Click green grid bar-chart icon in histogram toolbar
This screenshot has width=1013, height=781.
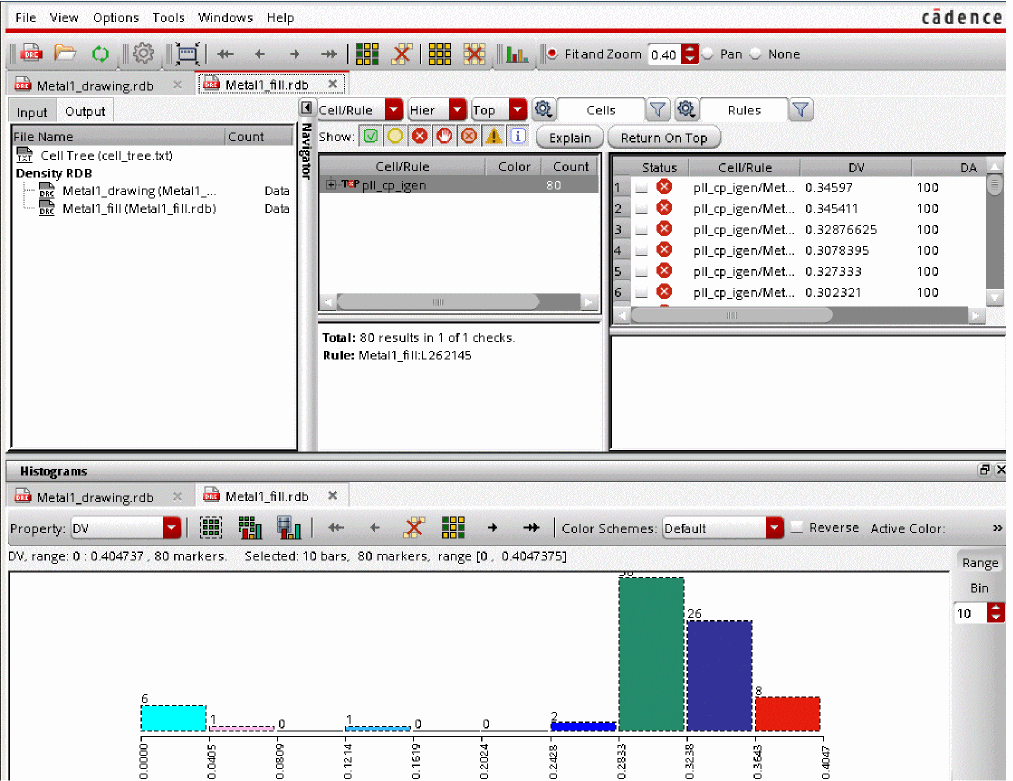coord(250,528)
